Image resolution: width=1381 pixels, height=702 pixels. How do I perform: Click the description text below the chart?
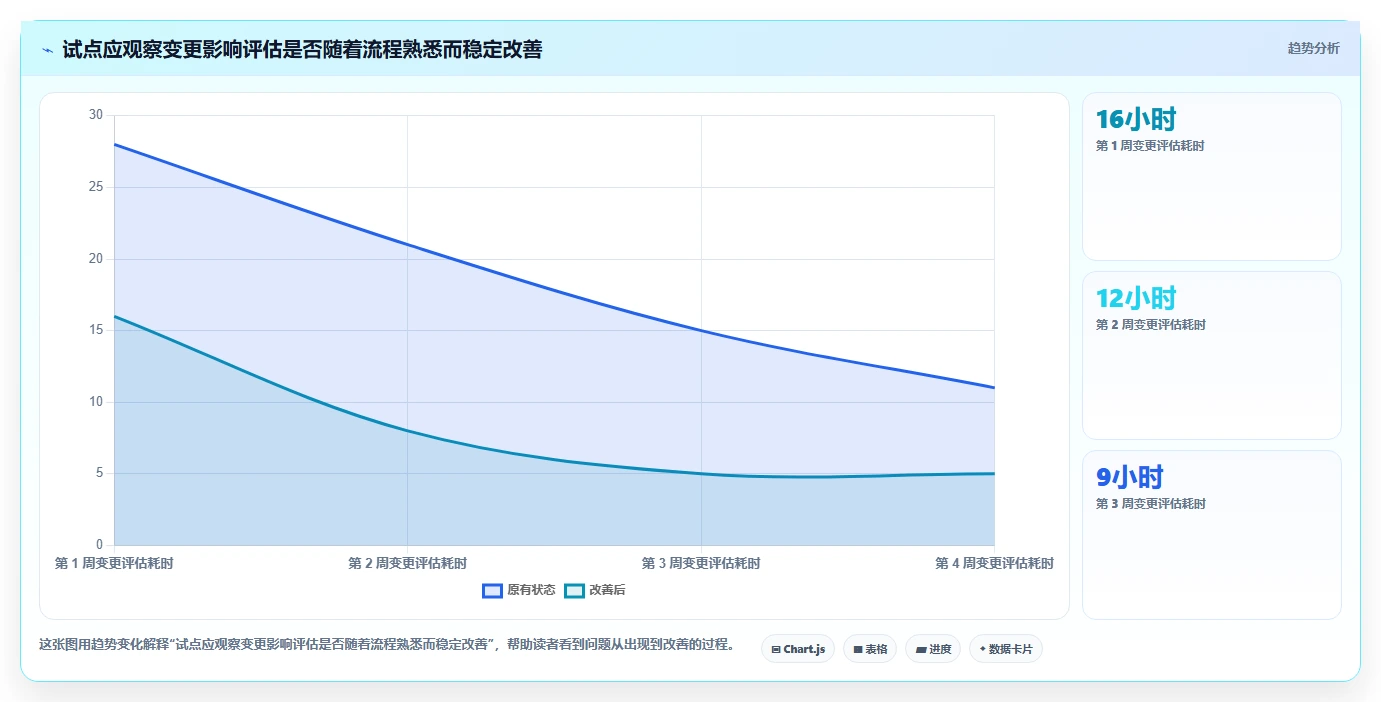(387, 645)
